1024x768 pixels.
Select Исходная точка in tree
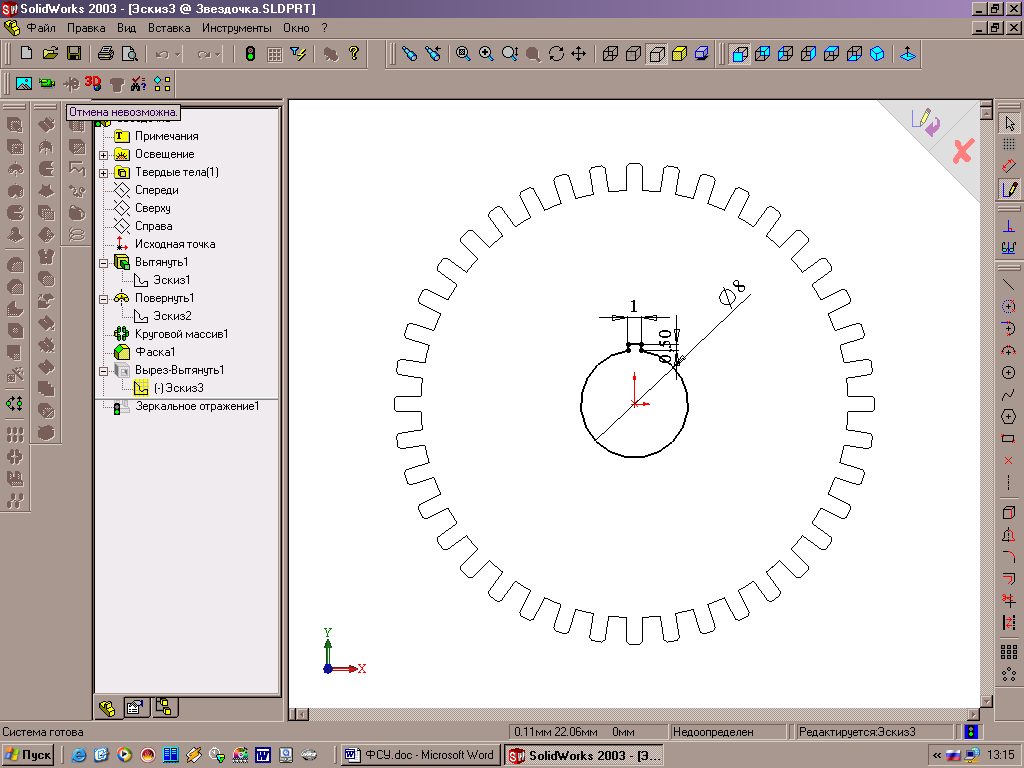(x=174, y=244)
